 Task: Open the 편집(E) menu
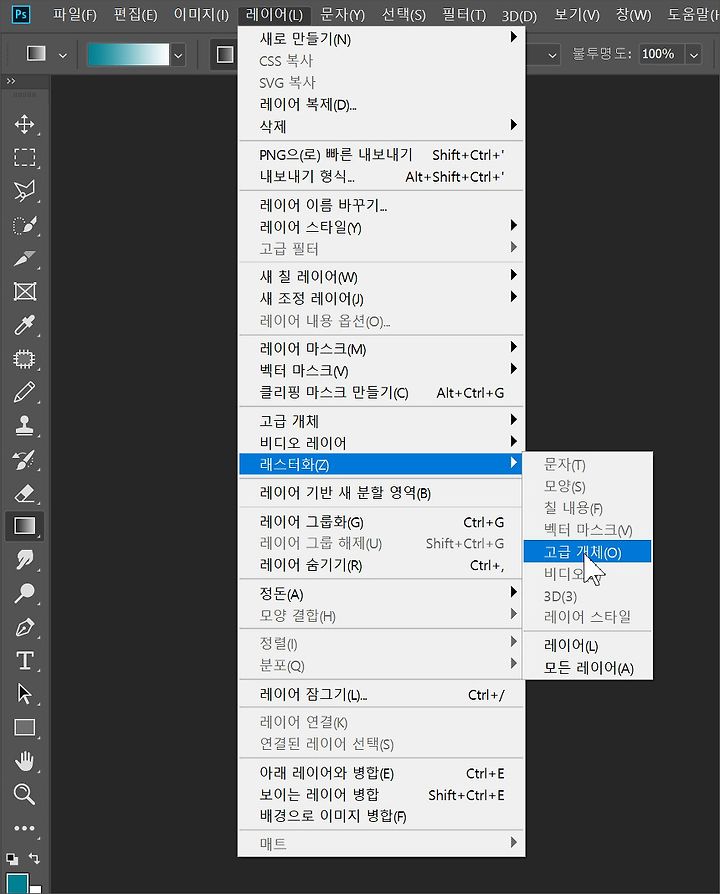pyautogui.click(x=135, y=14)
